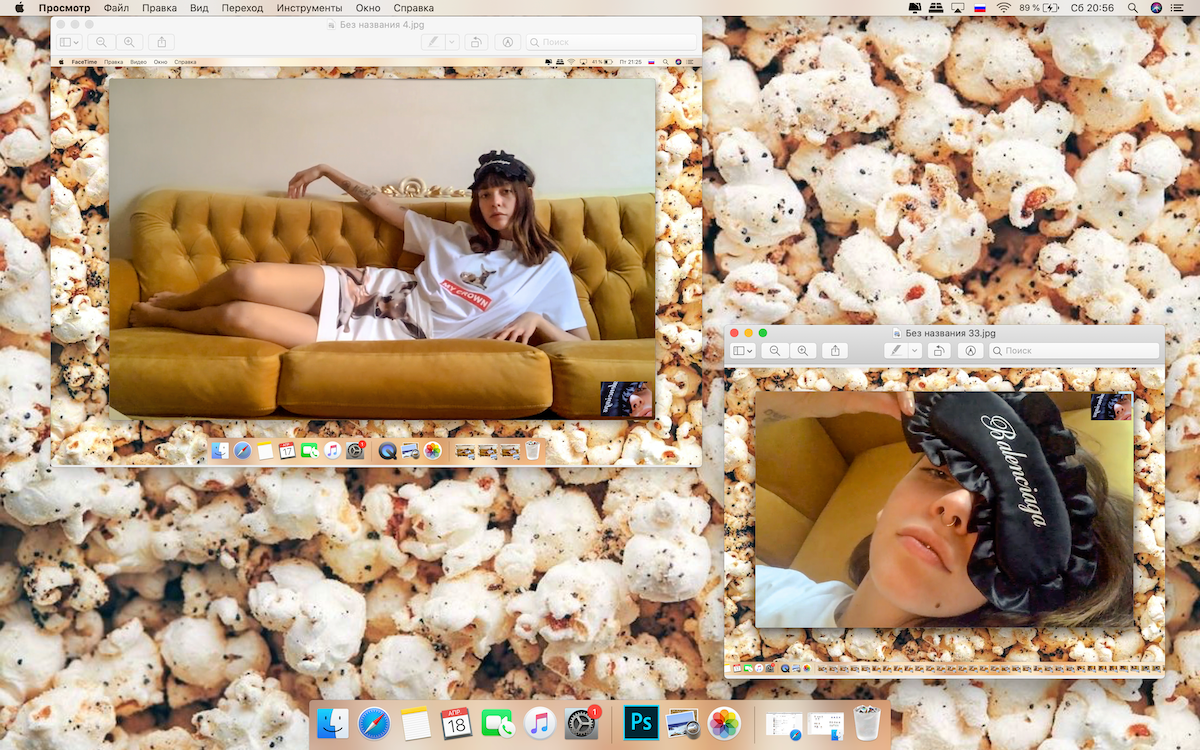Open the Вид menu in the menu bar
Screen dimensions: 1200x750
pyautogui.click(x=199, y=8)
